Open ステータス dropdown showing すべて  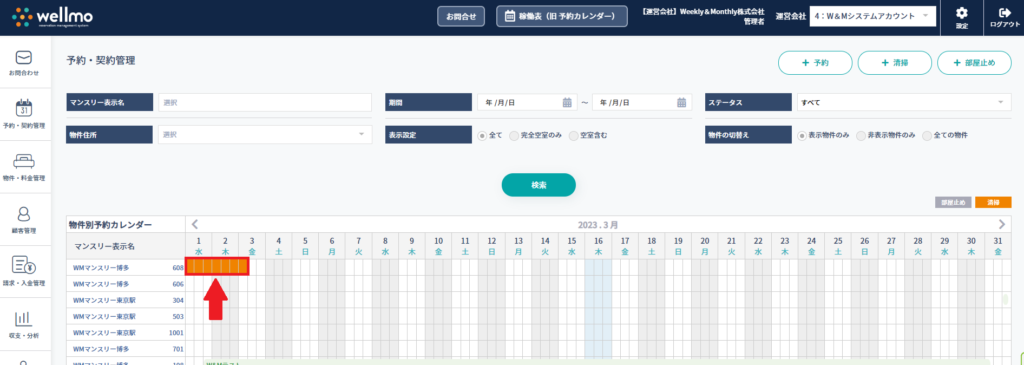click(x=904, y=103)
